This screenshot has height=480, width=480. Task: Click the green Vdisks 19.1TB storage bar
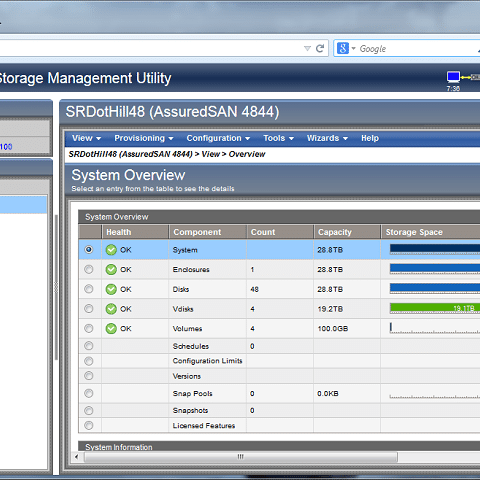tap(435, 308)
